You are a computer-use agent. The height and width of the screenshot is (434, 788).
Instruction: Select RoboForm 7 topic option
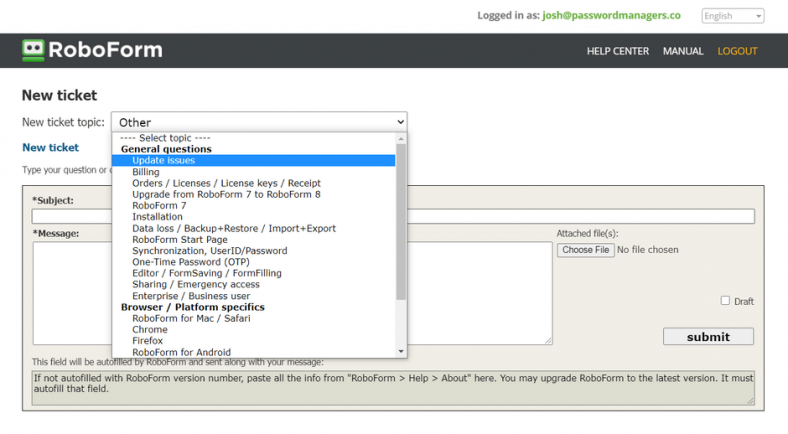pos(159,206)
